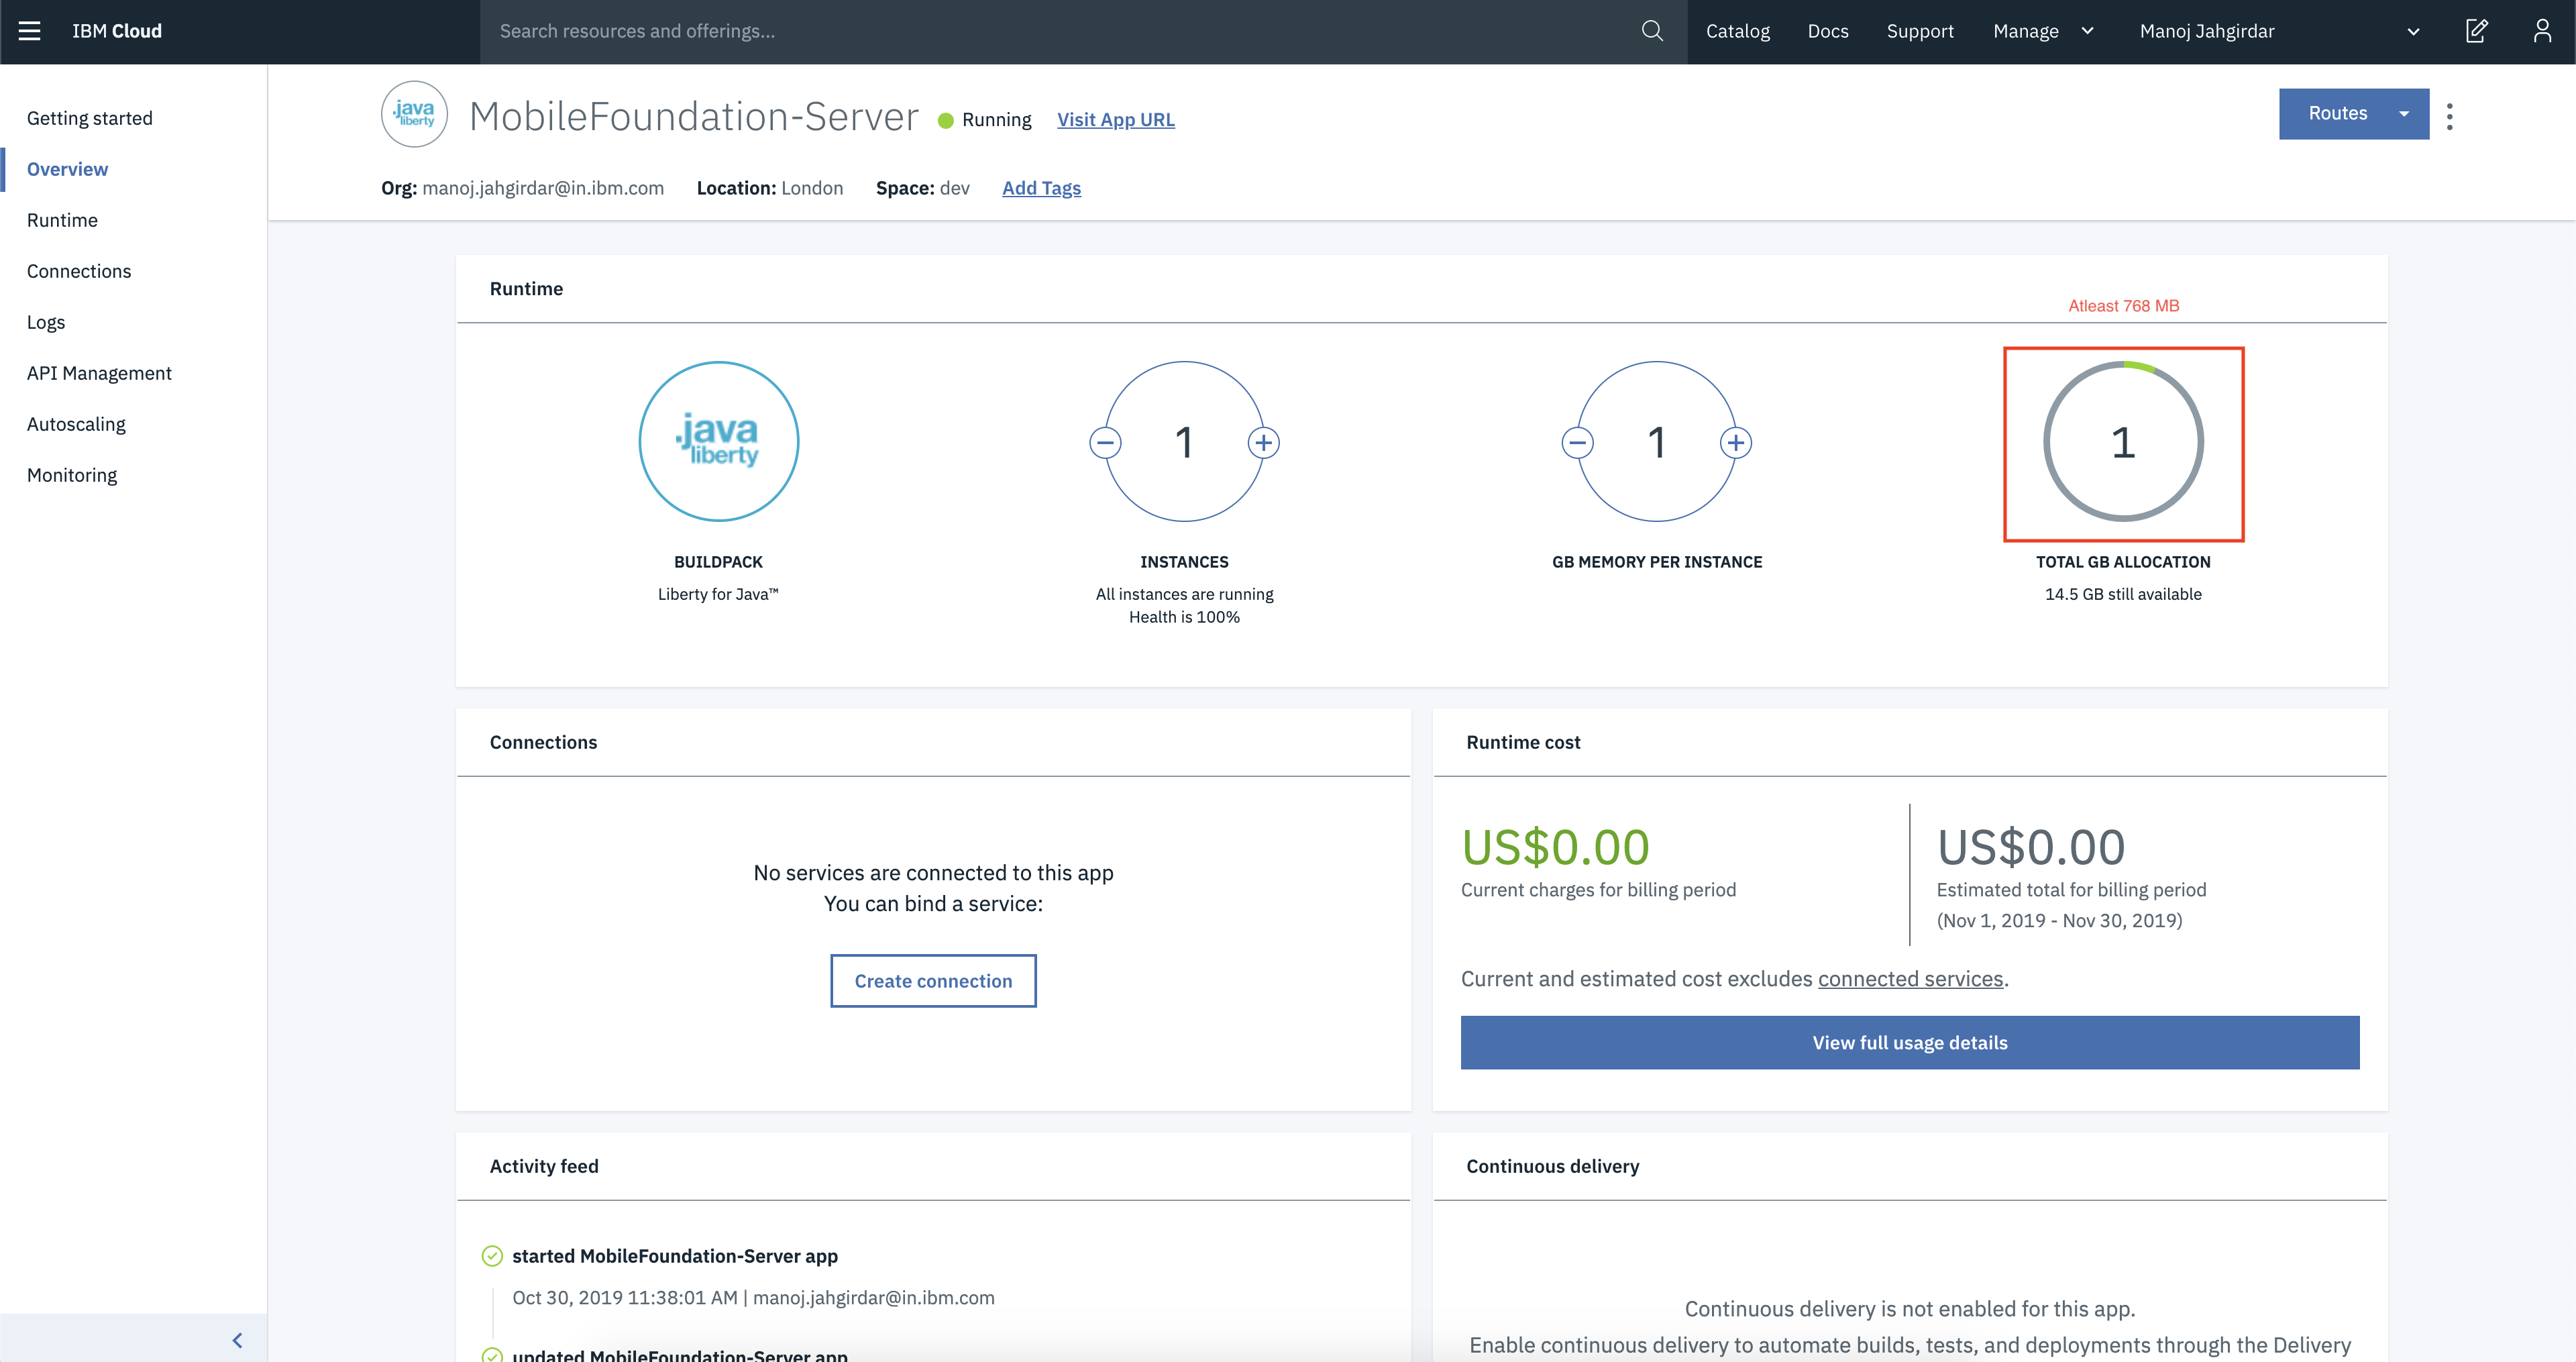This screenshot has width=2576, height=1362.
Task: Go to the Logs sidebar item
Action: pos(46,322)
